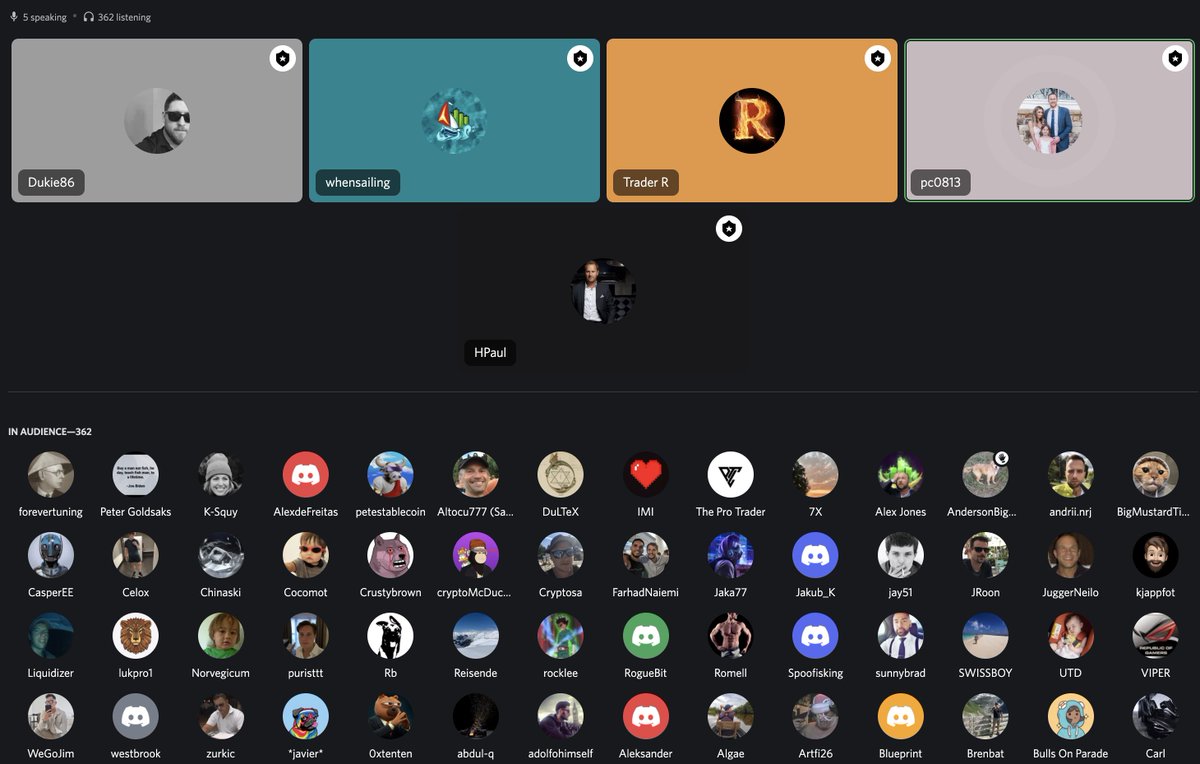Viewport: 1200px width, 764px height.
Task: Open Jakub_K's blue Discord avatar
Action: pyautogui.click(x=816, y=555)
